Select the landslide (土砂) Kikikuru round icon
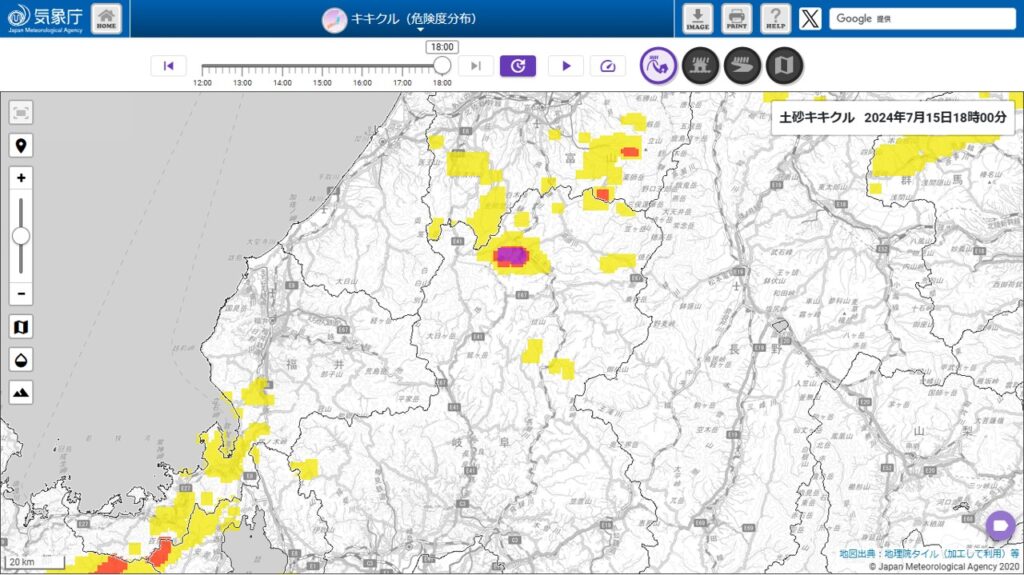 point(658,65)
